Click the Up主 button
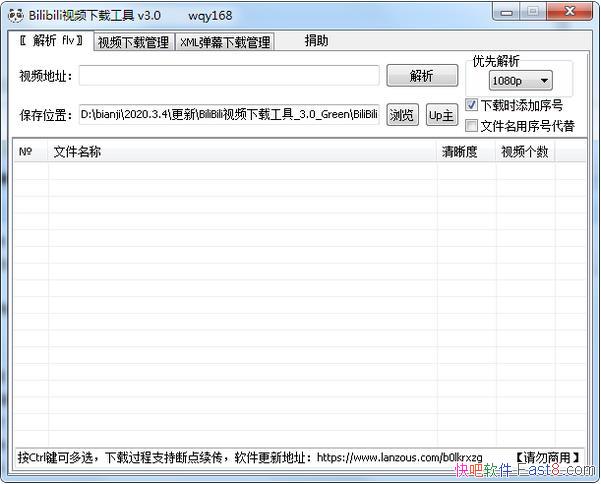The width and height of the screenshot is (601, 484). pyautogui.click(x=441, y=115)
